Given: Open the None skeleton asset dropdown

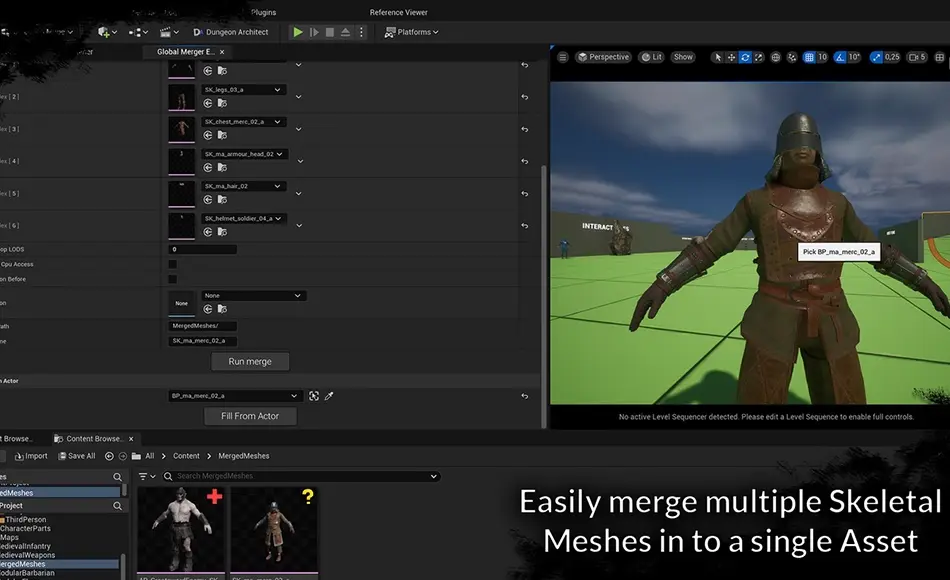Looking at the screenshot, I should coord(253,296).
